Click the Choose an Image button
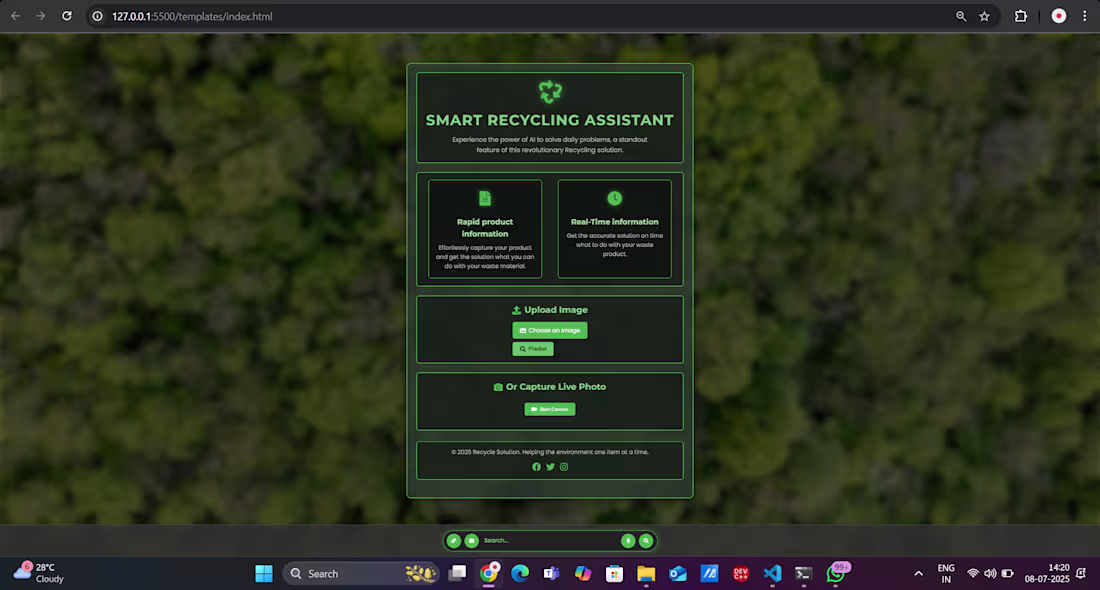This screenshot has height=590, width=1100. (x=550, y=330)
